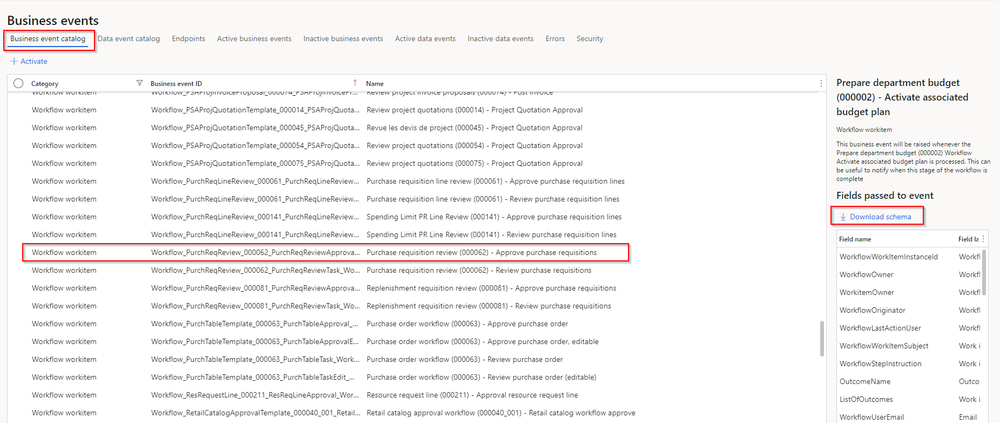Click the Name column header

375,84
